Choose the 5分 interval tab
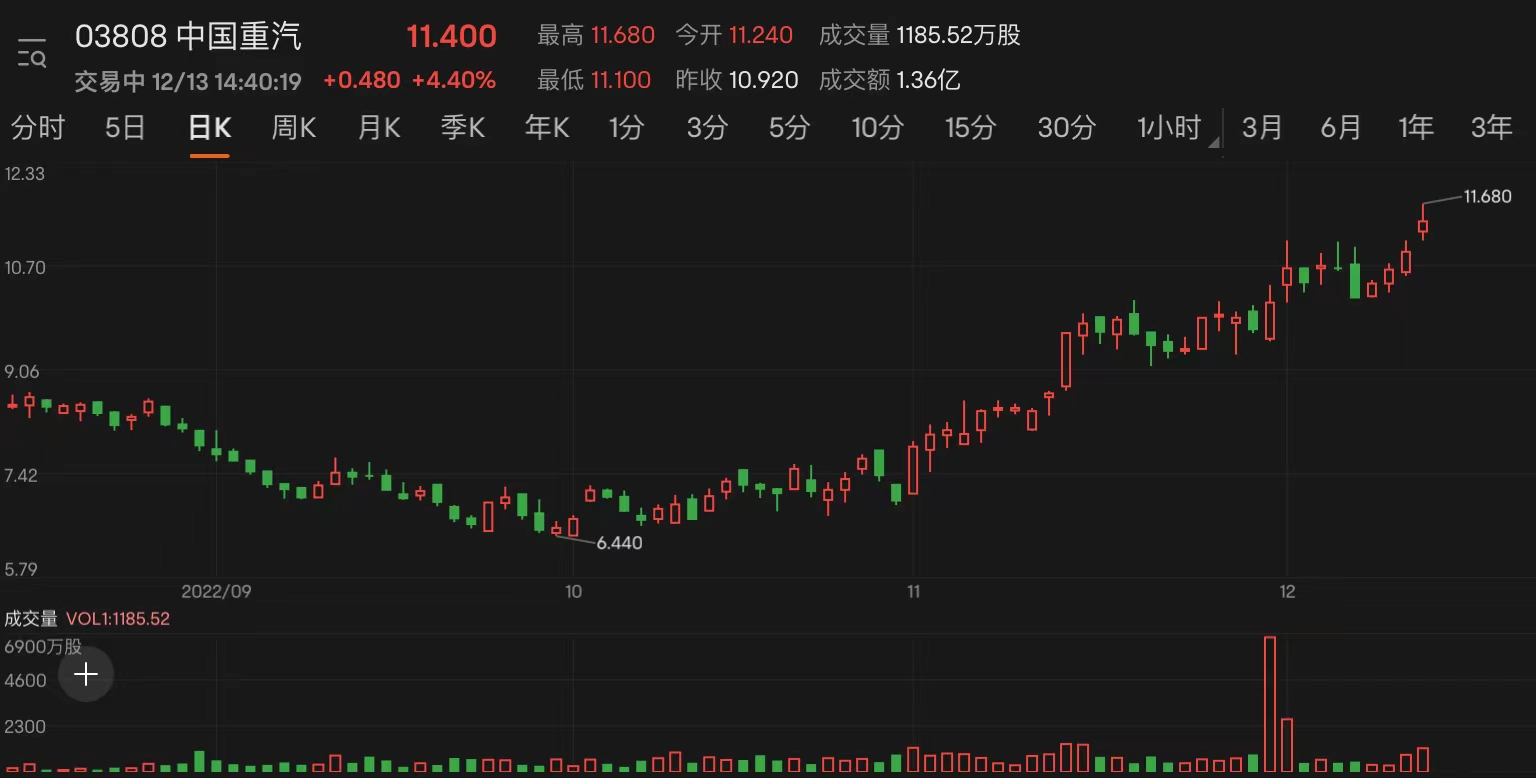 (x=789, y=128)
